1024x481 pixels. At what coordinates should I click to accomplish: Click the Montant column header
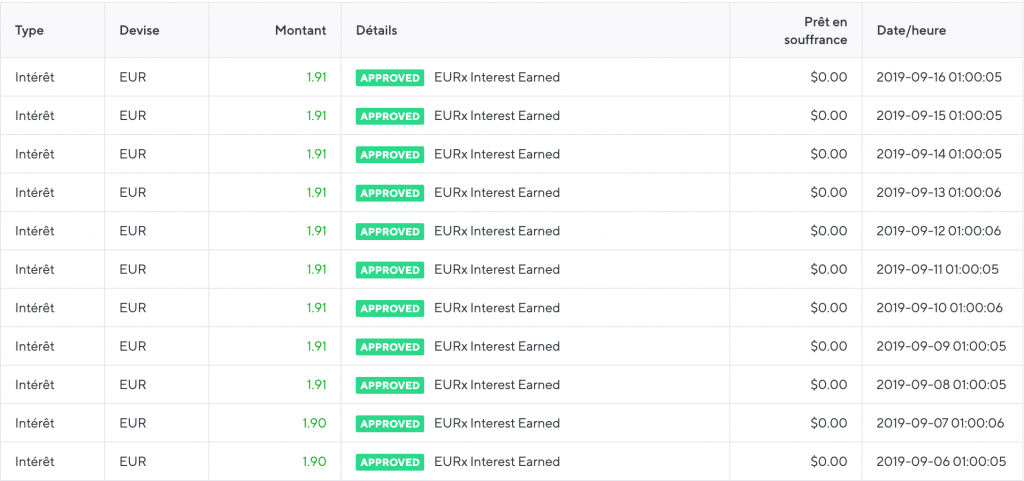[300, 31]
